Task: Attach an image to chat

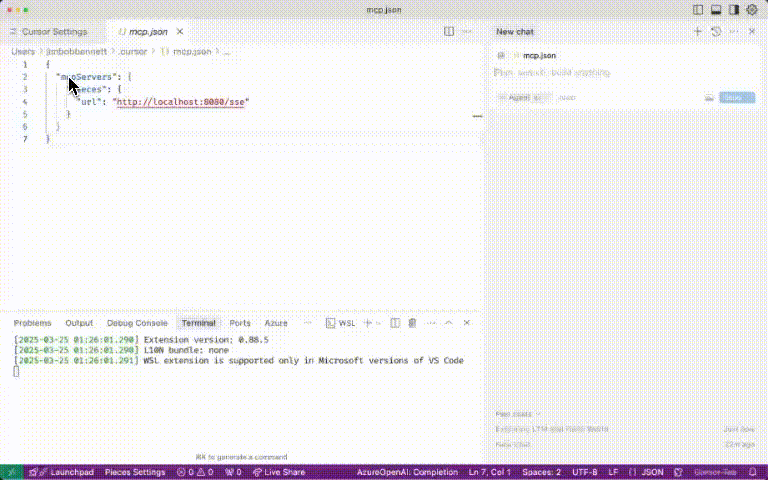Action: click(709, 97)
